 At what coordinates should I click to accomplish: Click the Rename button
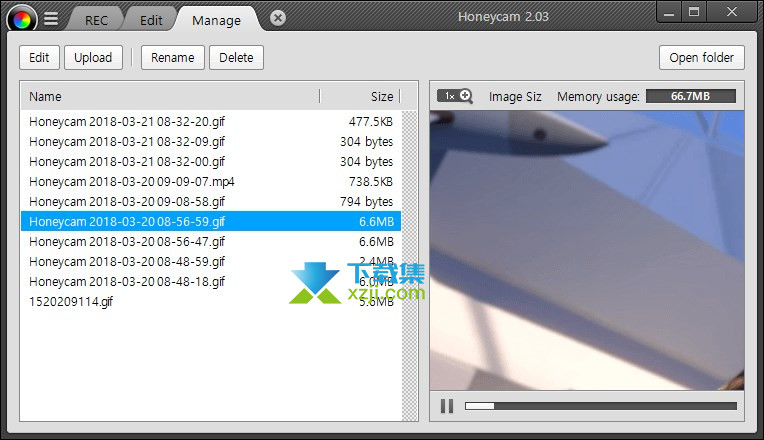click(172, 57)
